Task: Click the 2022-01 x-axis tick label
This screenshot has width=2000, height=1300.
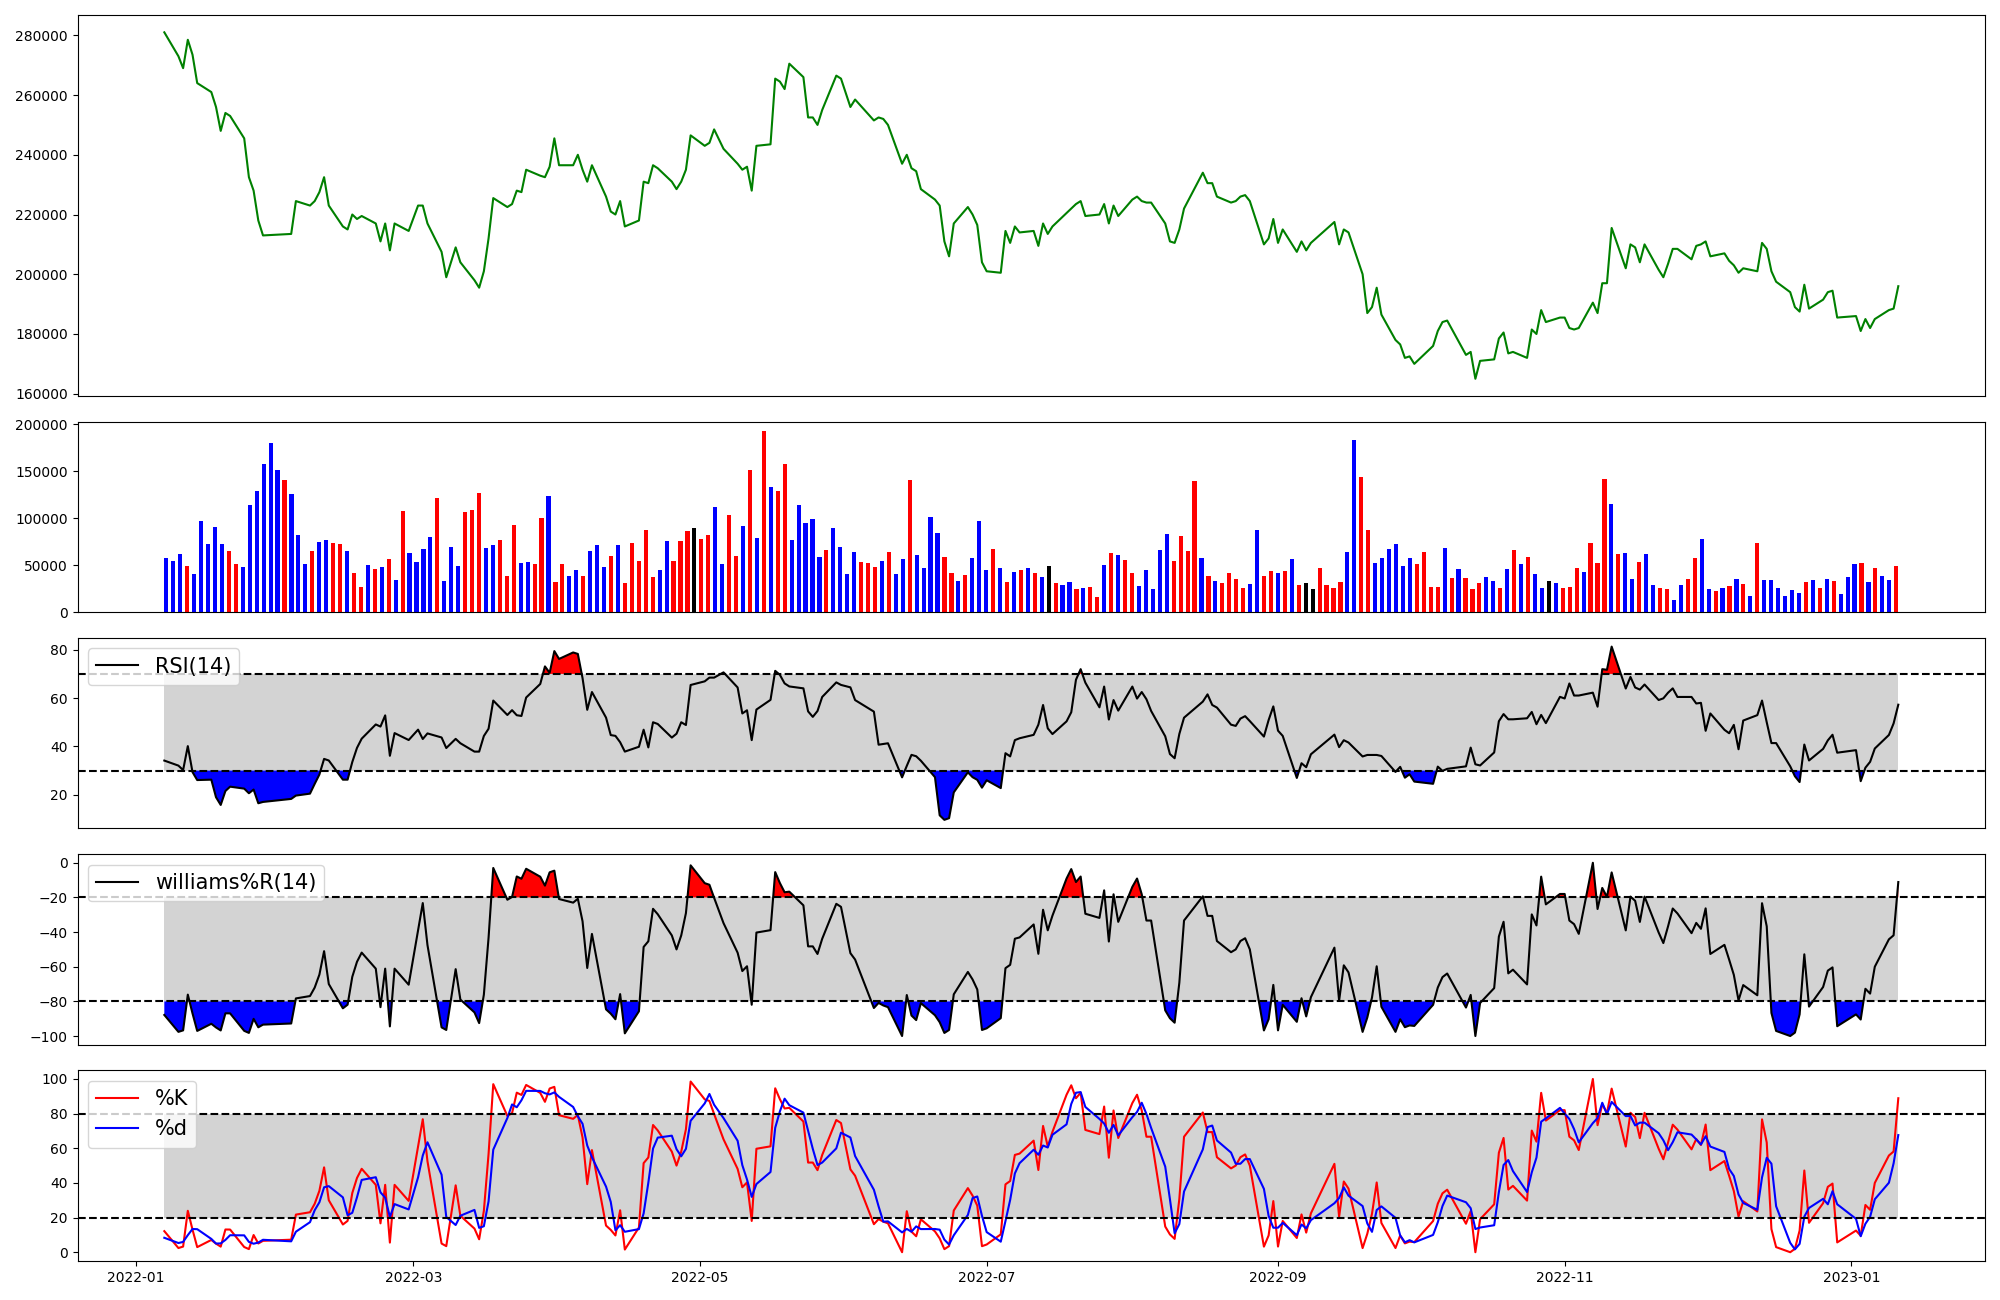Action: pyautogui.click(x=135, y=1277)
